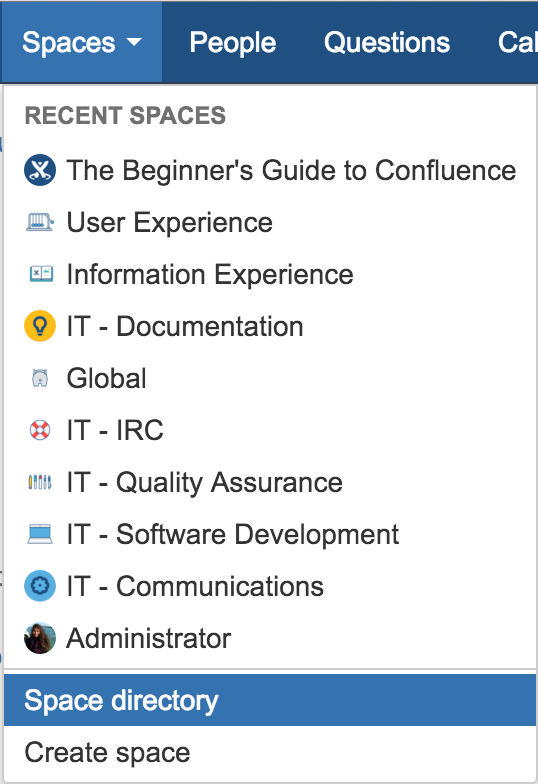
Task: Collapse the Spaces dropdown menu
Action: (82, 42)
